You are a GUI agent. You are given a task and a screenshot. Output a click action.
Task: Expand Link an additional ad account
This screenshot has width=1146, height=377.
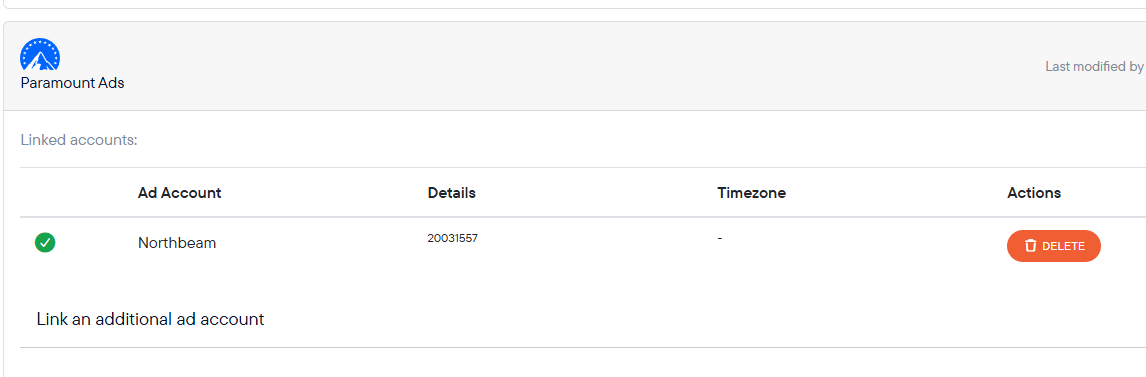pos(150,319)
